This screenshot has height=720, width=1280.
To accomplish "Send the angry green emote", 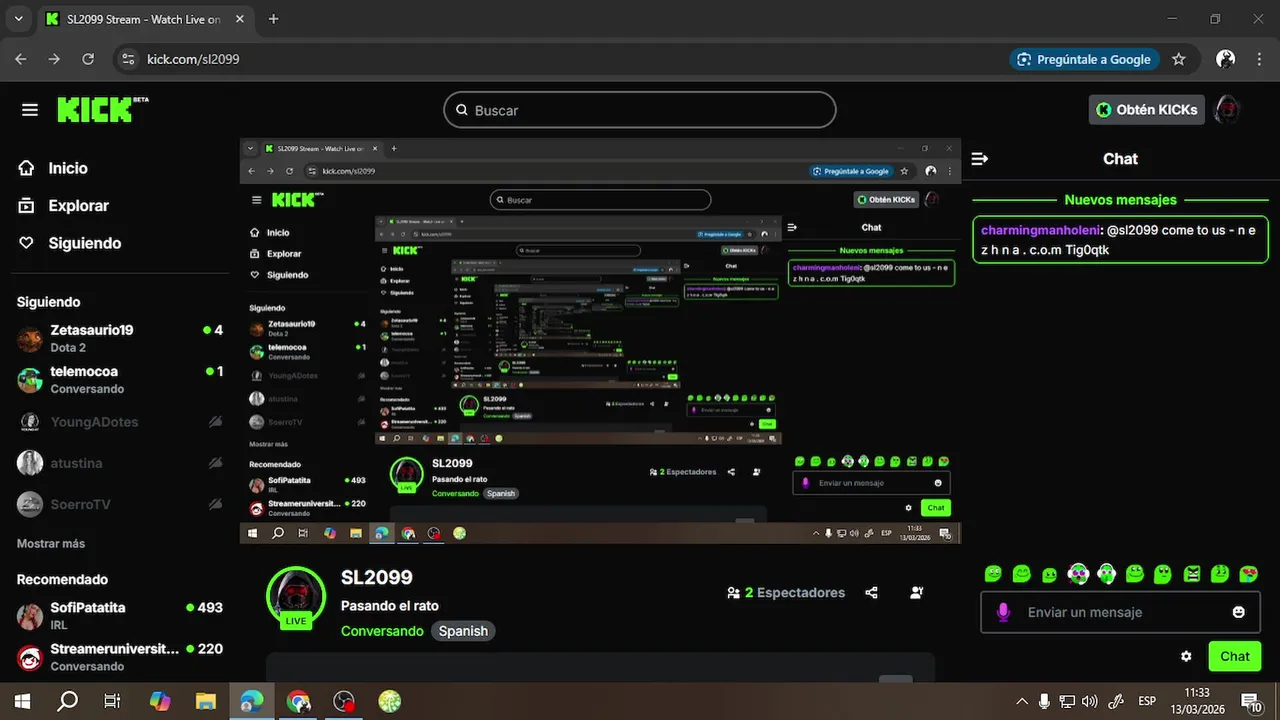I will 1192,574.
